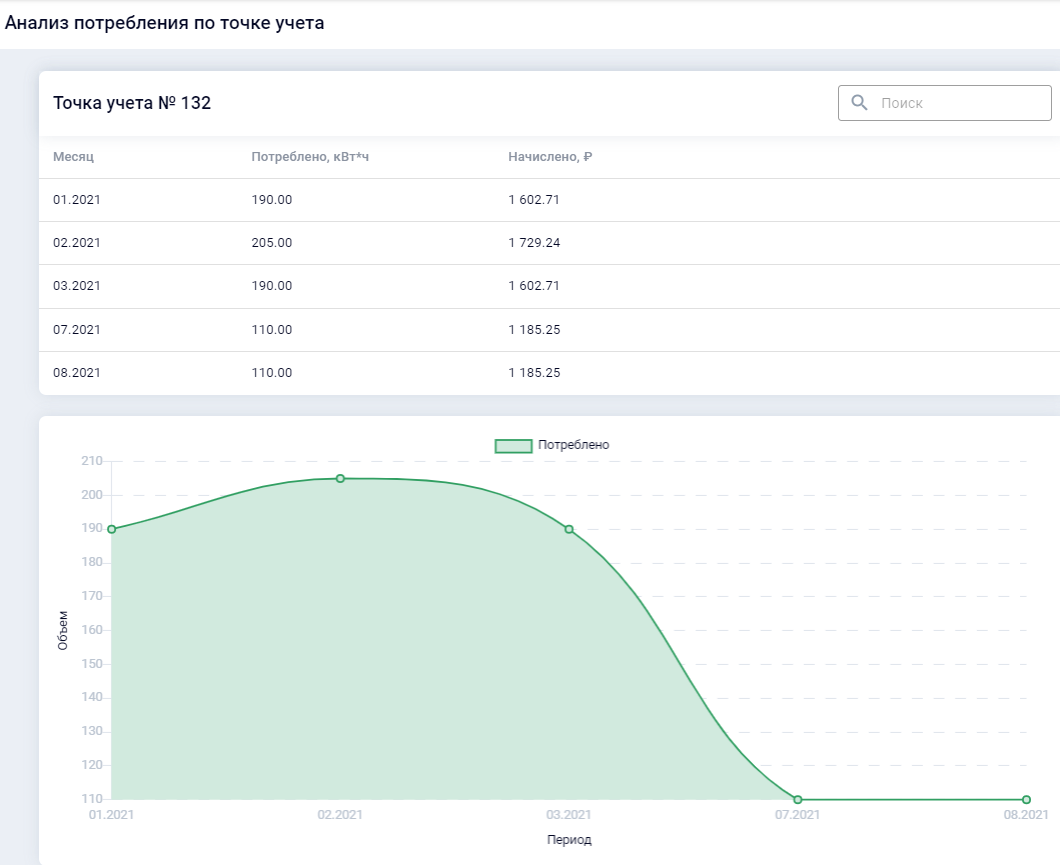Viewport: 1060px width, 865px height.
Task: Select the 01.2021 month cell in table
Action: click(x=77, y=200)
